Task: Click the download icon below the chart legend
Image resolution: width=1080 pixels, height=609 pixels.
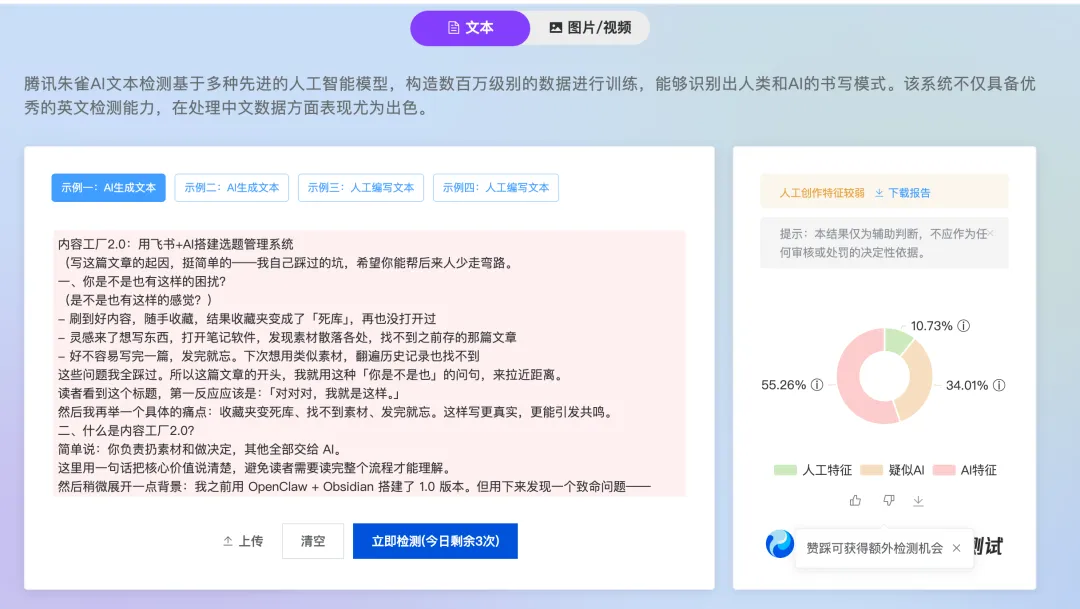Action: pos(918,501)
